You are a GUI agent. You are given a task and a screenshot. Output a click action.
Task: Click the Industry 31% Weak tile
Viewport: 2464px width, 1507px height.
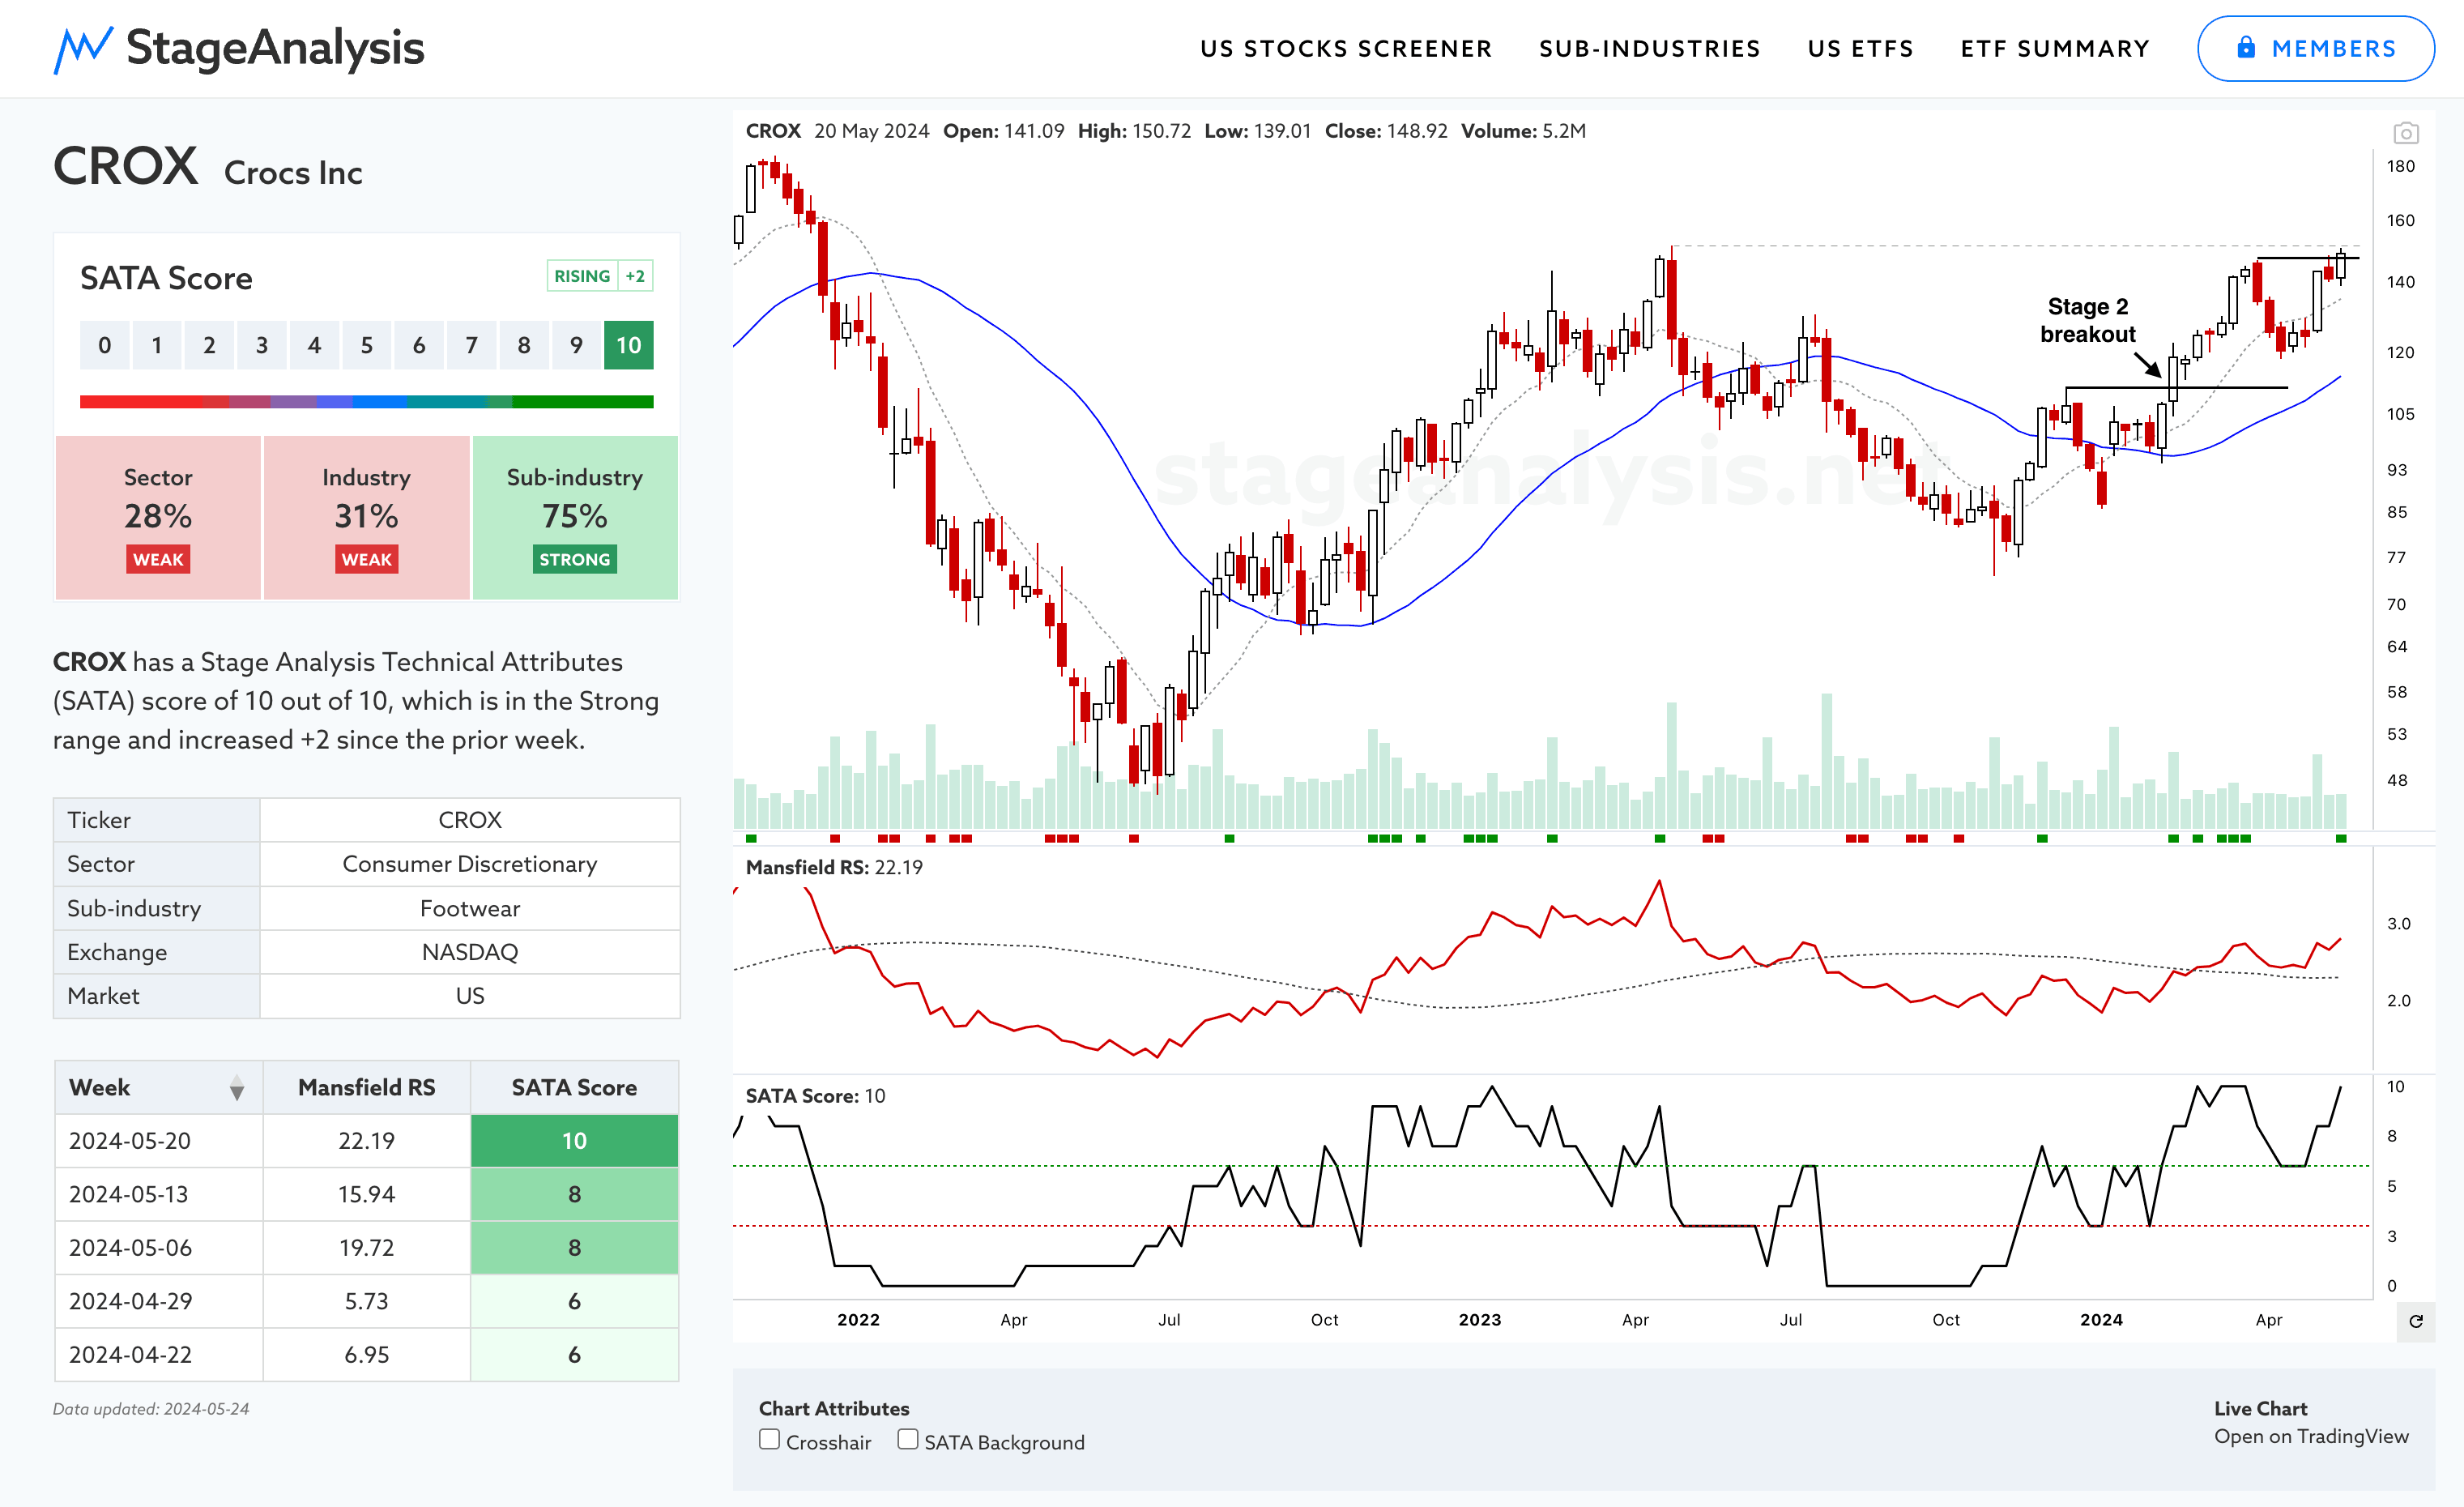(366, 518)
